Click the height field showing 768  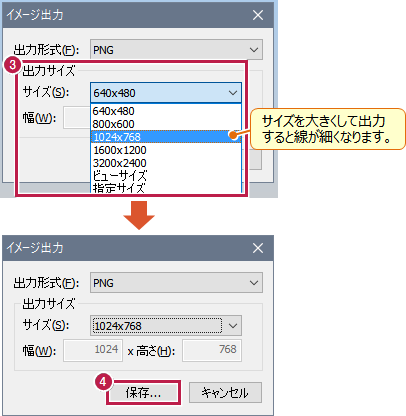point(212,350)
